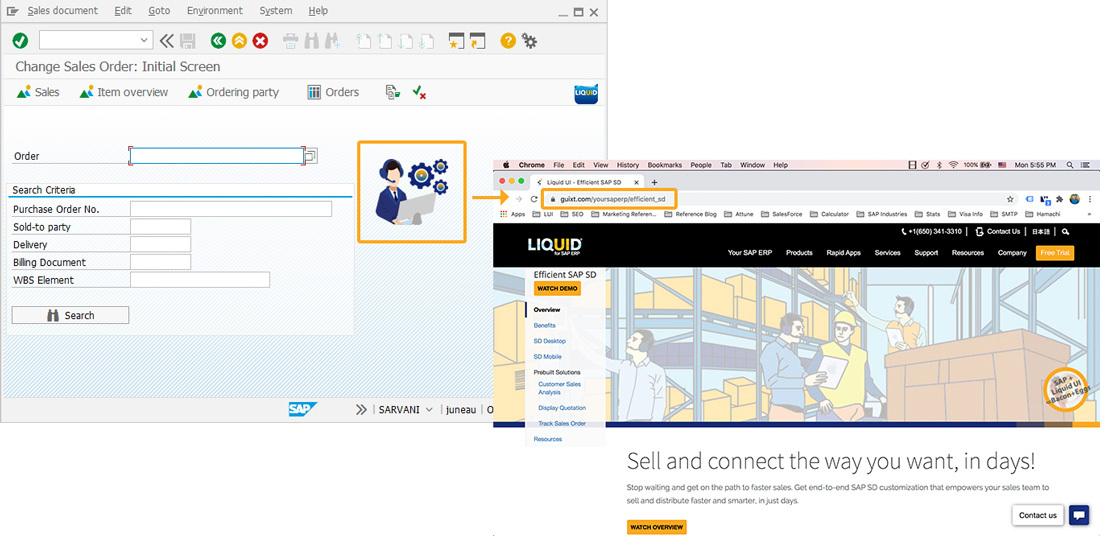Open Chrome's History menu
The height and width of the screenshot is (536, 1100).
point(628,165)
